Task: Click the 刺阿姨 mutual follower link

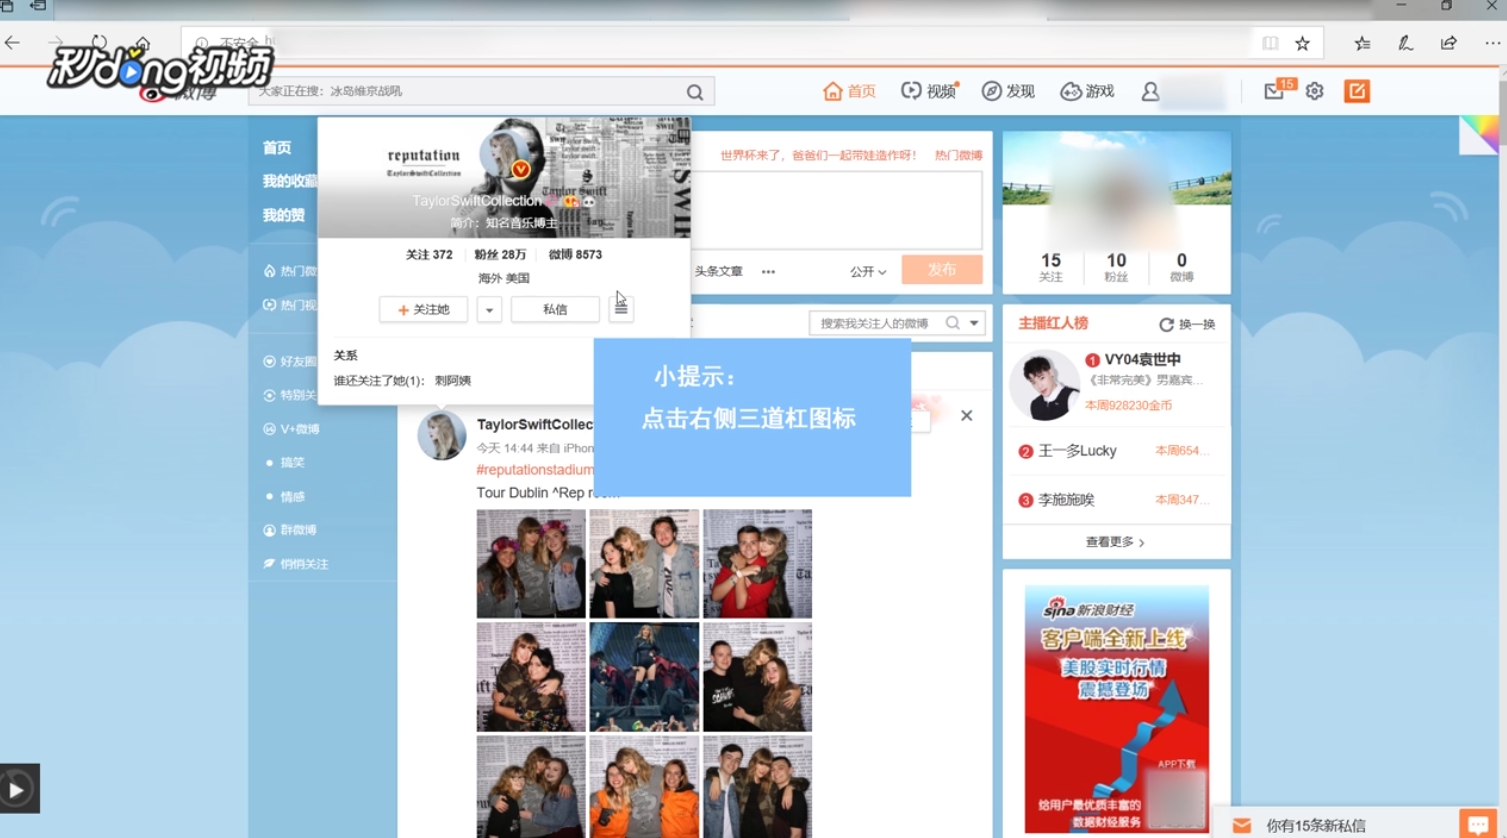Action: point(453,381)
